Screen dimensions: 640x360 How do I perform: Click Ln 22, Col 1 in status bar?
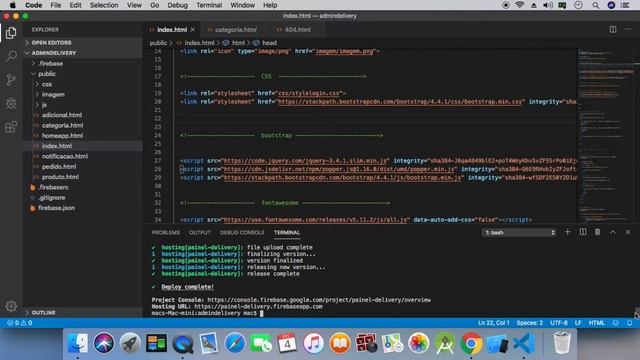point(493,323)
